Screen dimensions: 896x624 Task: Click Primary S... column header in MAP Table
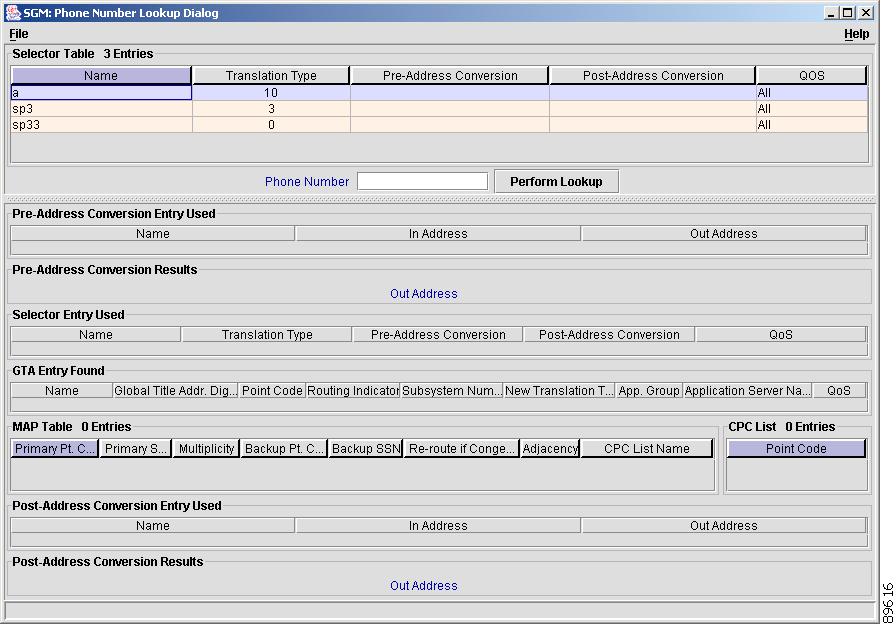pos(135,449)
